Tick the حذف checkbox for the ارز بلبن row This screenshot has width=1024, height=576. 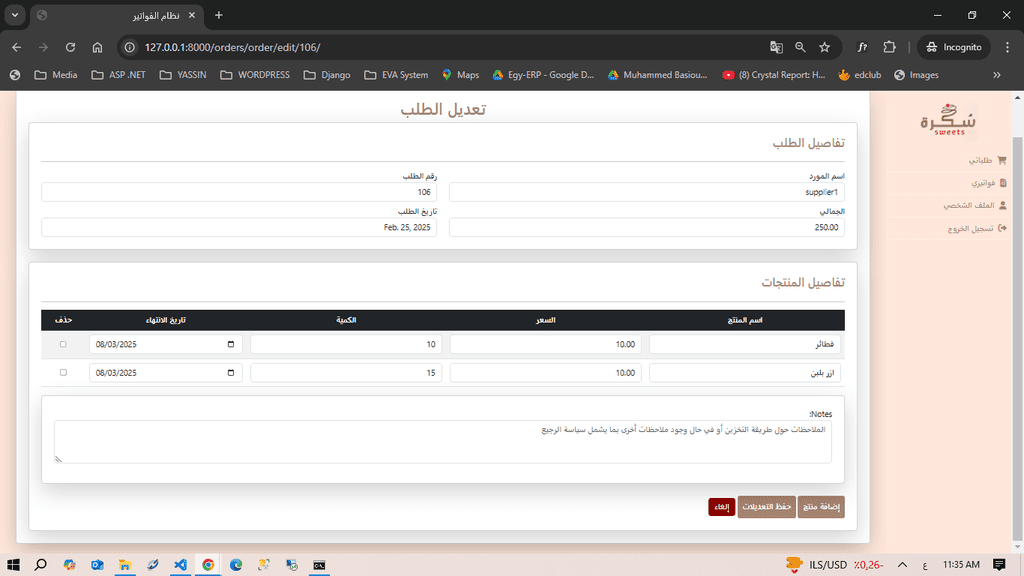(x=63, y=373)
